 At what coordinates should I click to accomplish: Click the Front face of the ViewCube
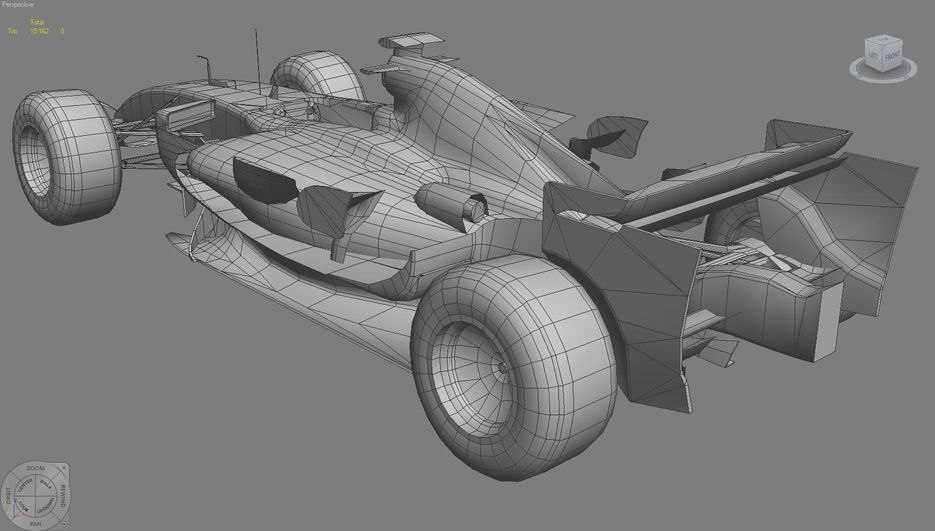892,53
